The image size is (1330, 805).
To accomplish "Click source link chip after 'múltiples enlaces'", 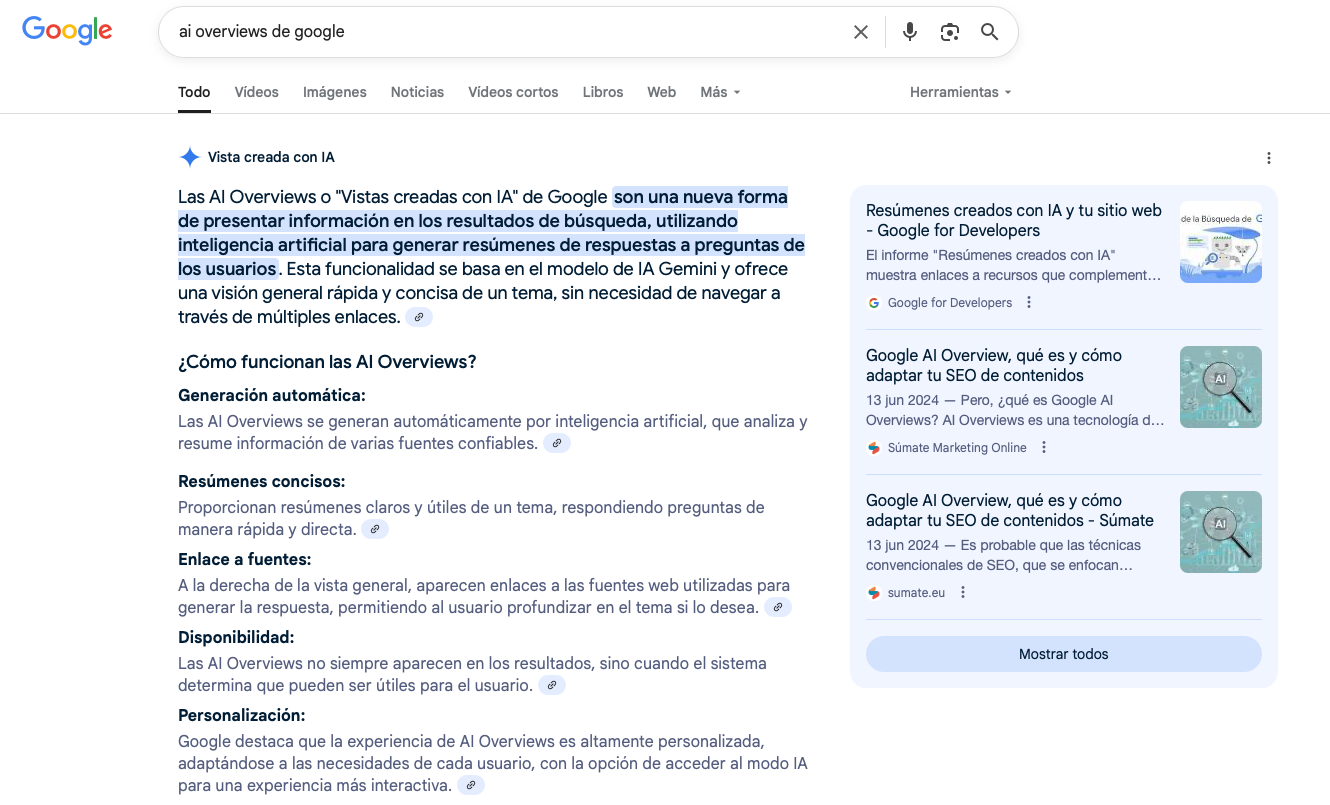I will (419, 317).
